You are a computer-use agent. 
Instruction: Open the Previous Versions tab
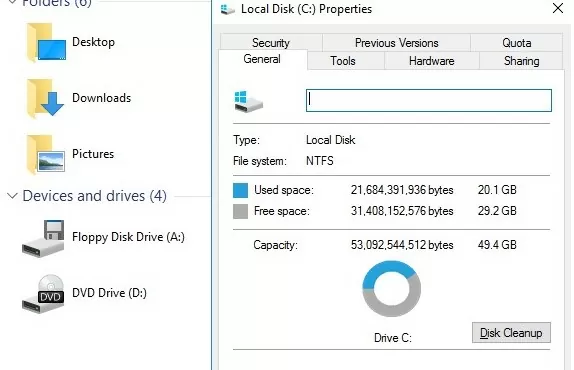(396, 43)
